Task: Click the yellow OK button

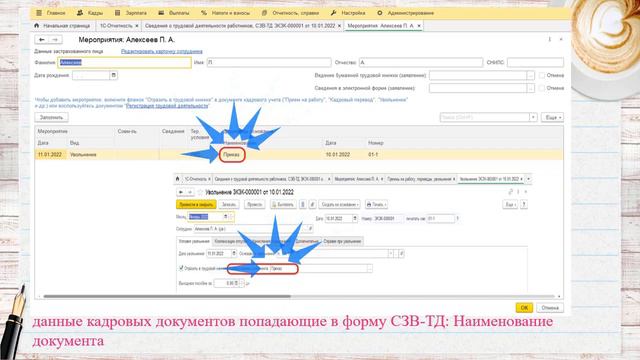Action: pyautogui.click(x=524, y=307)
